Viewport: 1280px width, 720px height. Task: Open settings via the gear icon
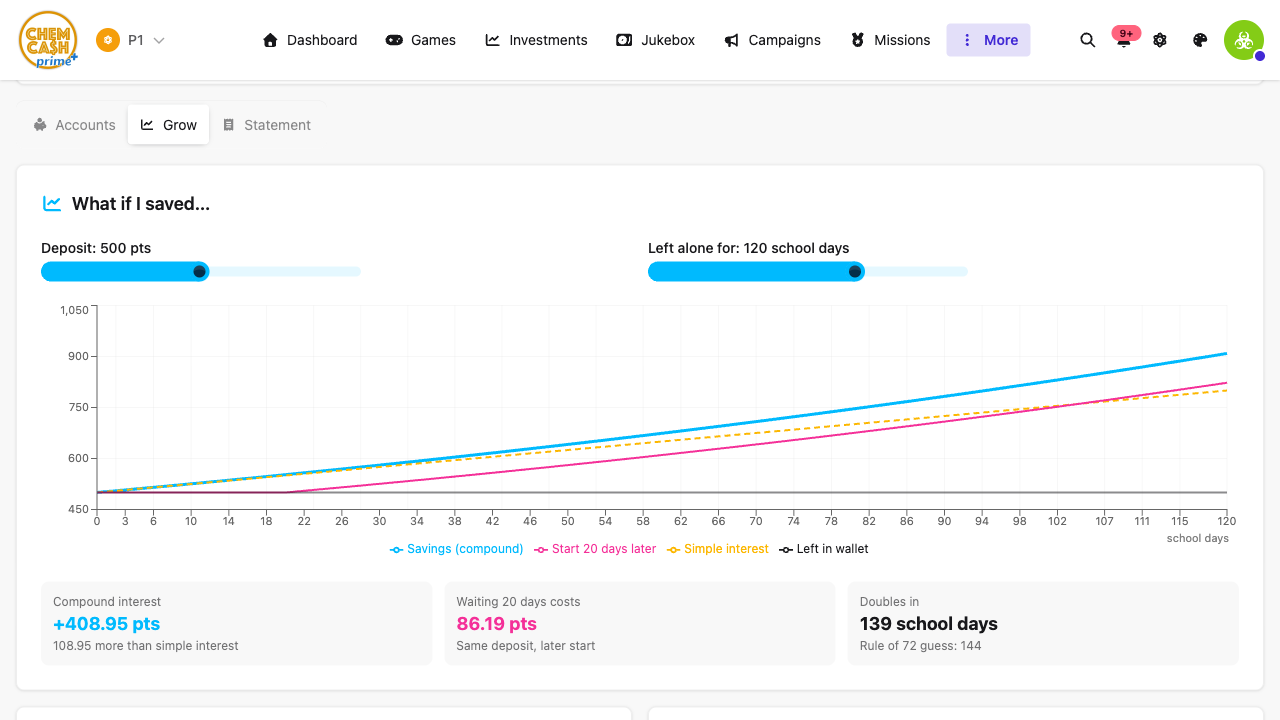[1160, 40]
